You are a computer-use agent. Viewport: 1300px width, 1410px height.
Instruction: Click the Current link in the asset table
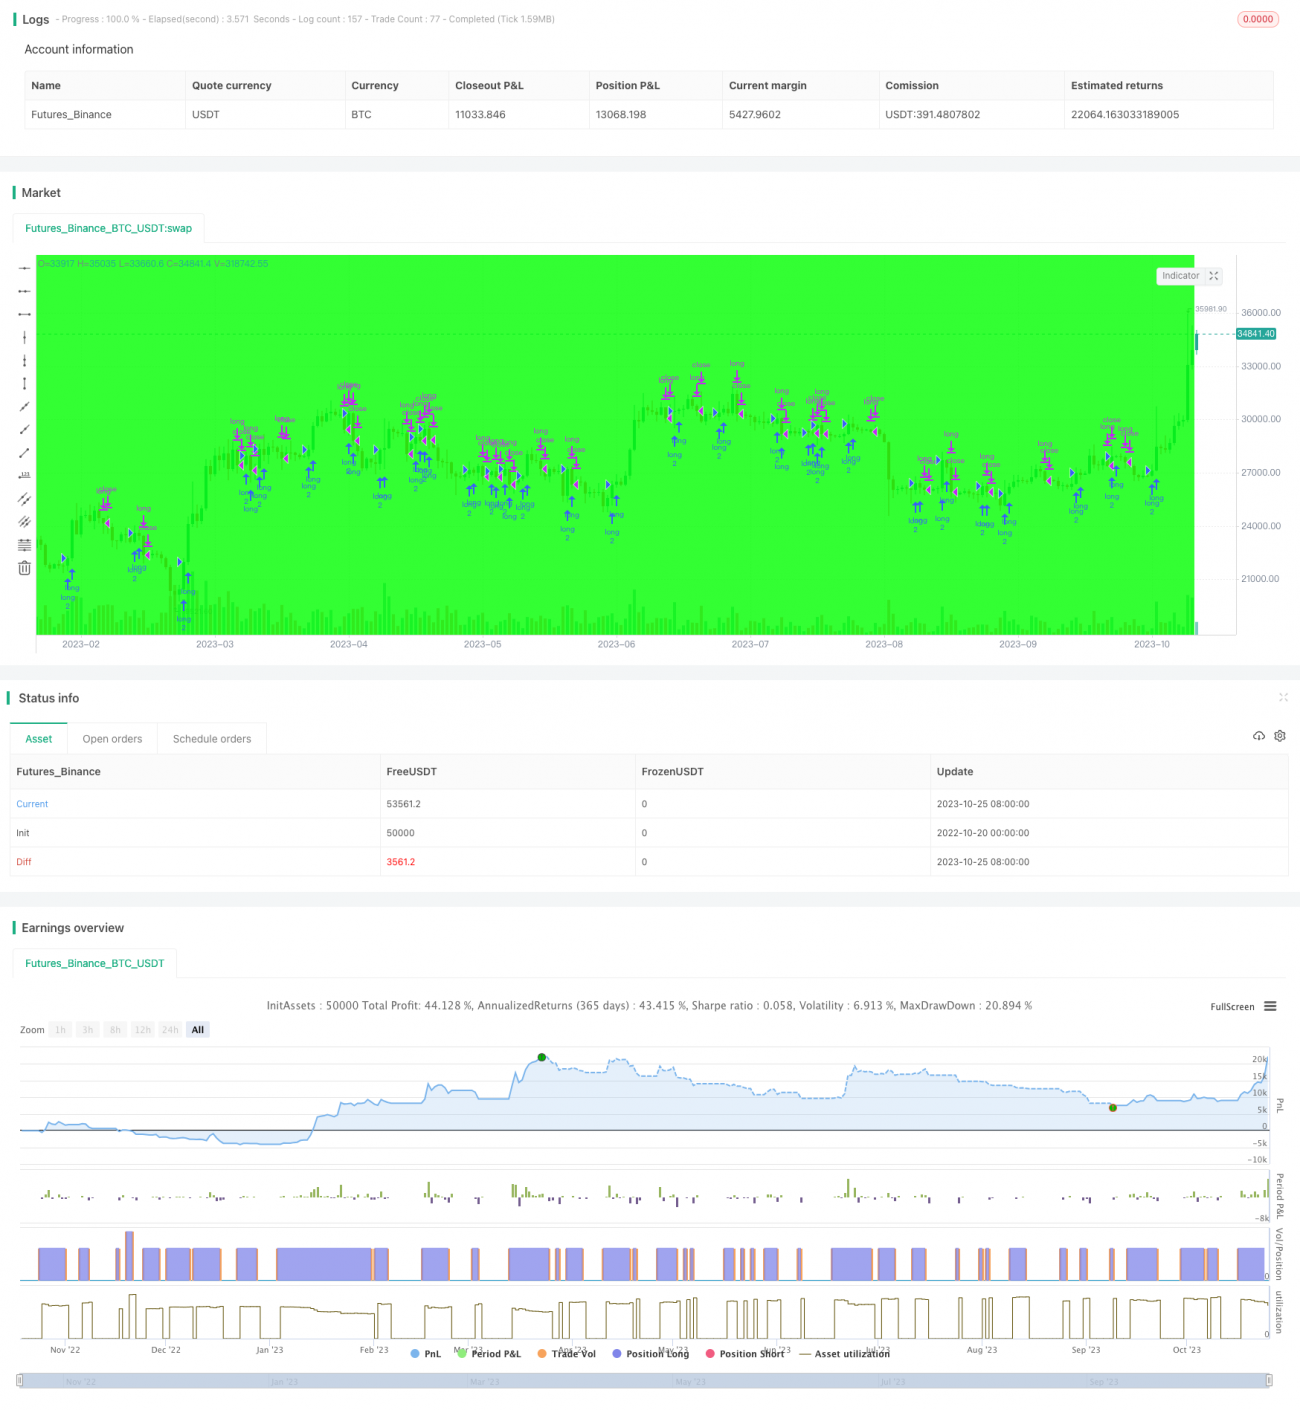[x=32, y=803]
